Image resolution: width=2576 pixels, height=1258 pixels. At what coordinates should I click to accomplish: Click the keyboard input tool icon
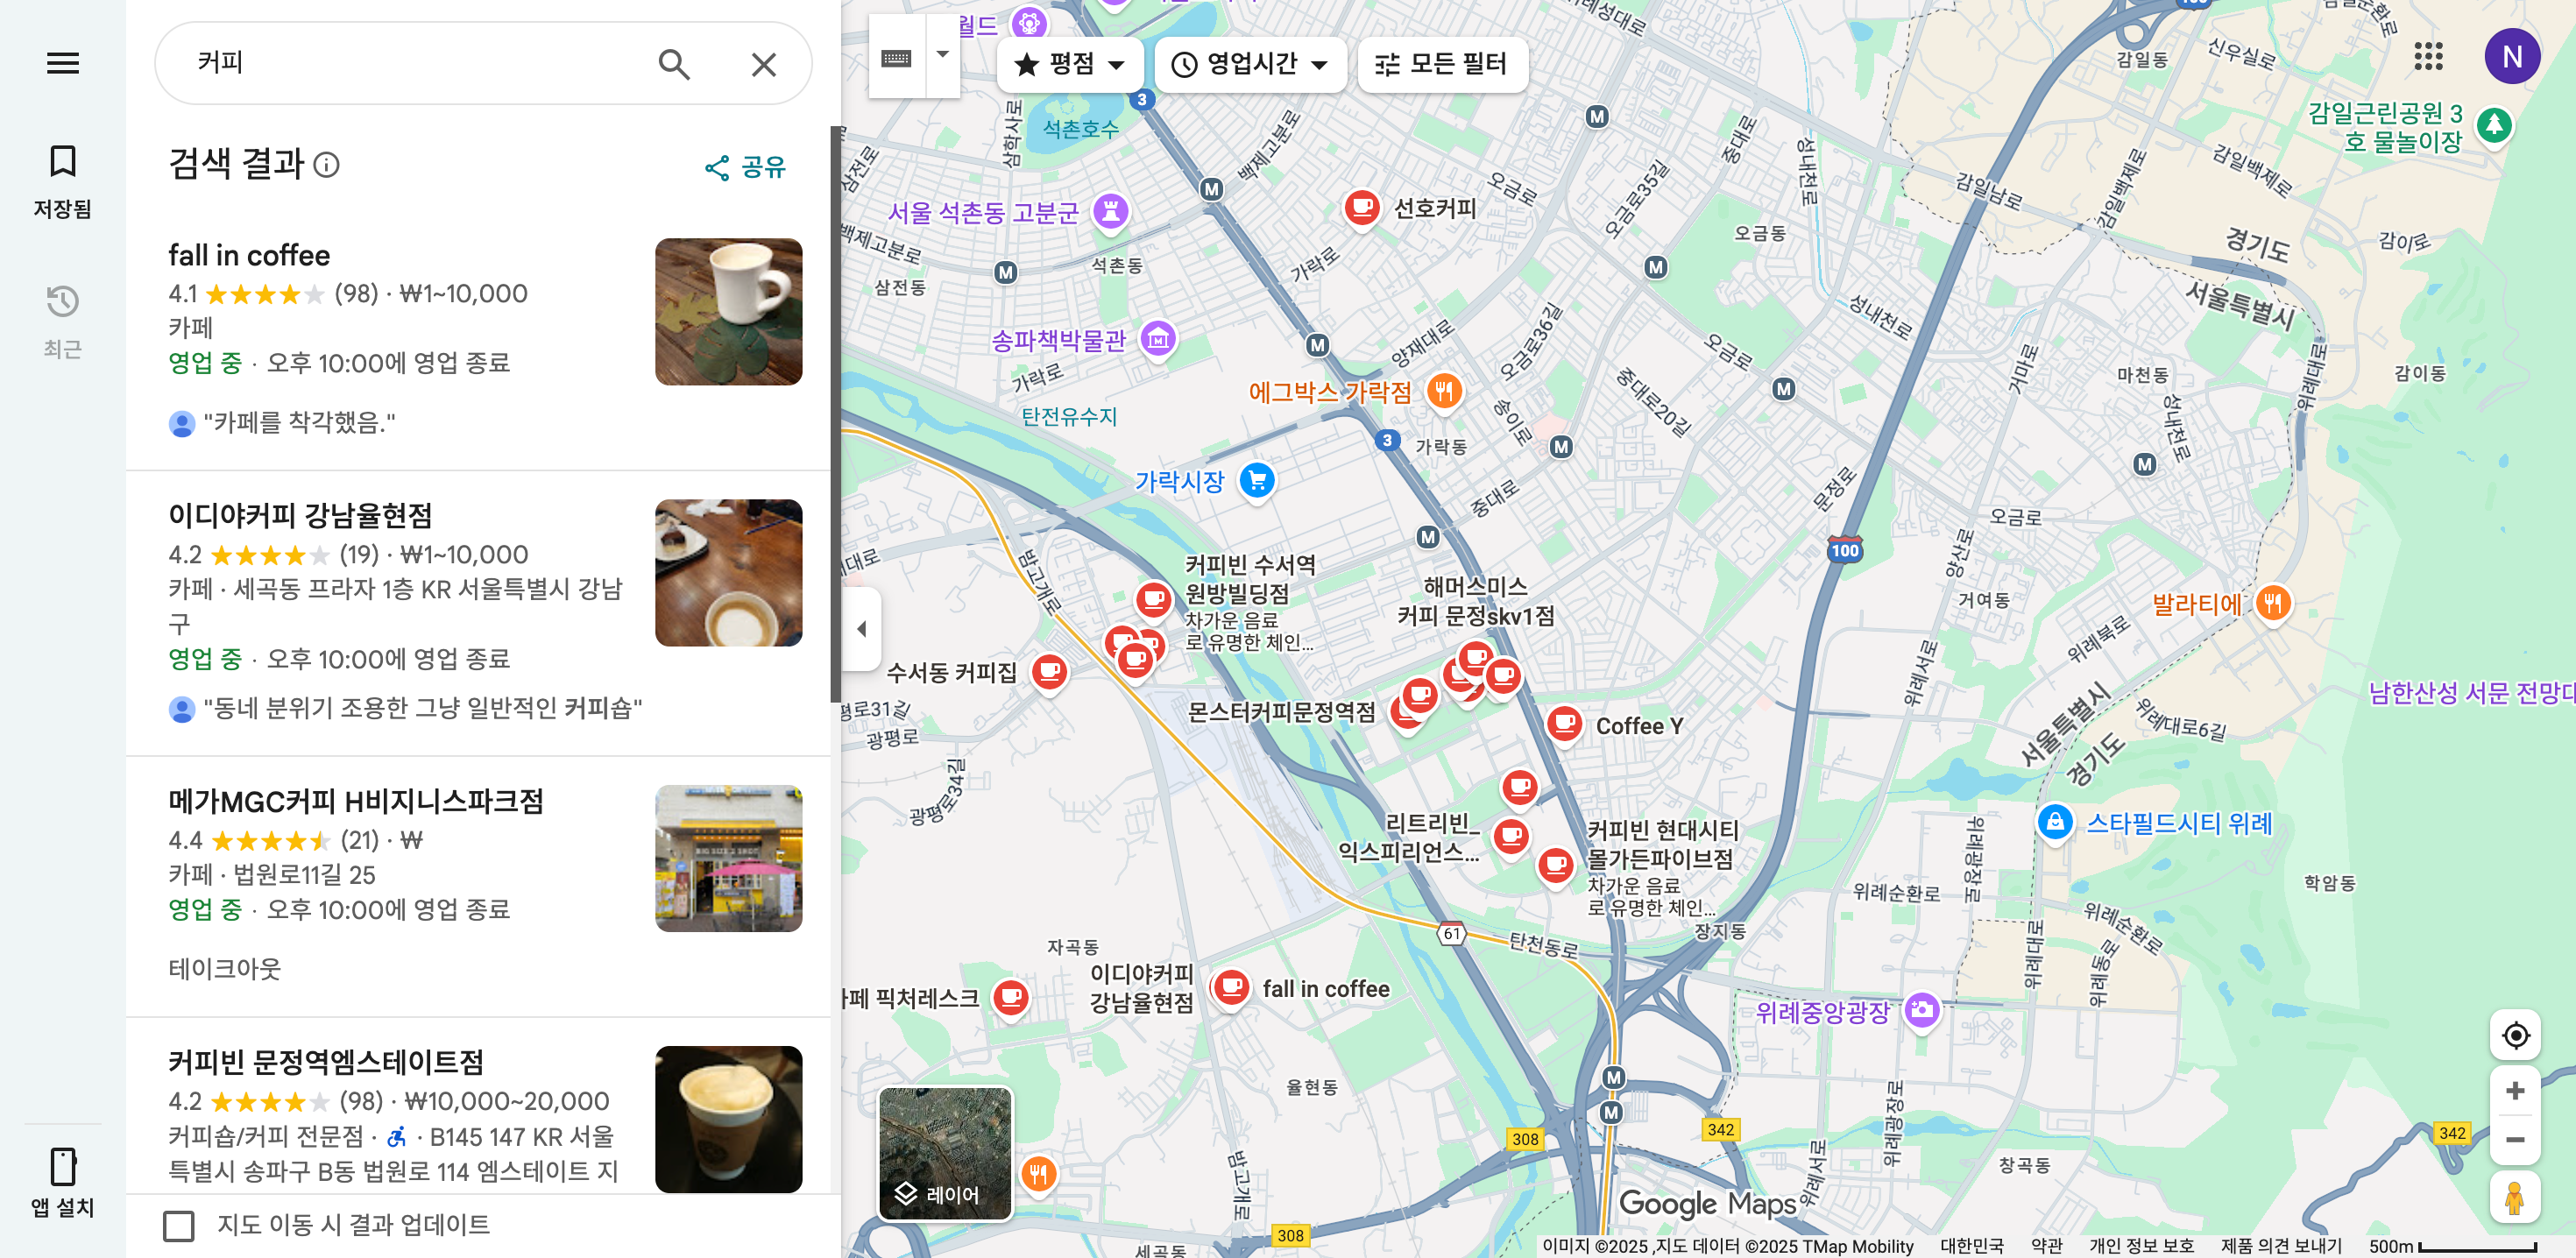896,57
